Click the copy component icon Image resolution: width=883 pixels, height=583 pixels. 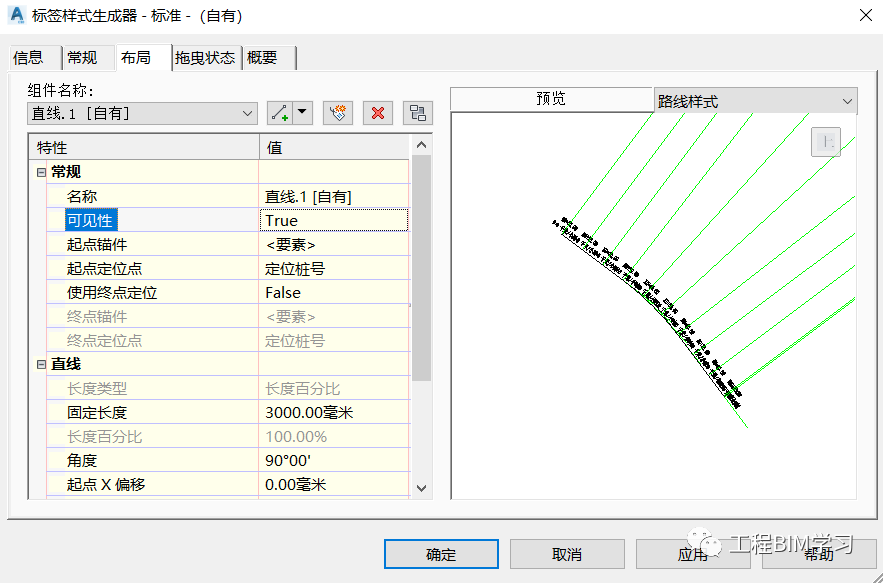click(x=338, y=113)
